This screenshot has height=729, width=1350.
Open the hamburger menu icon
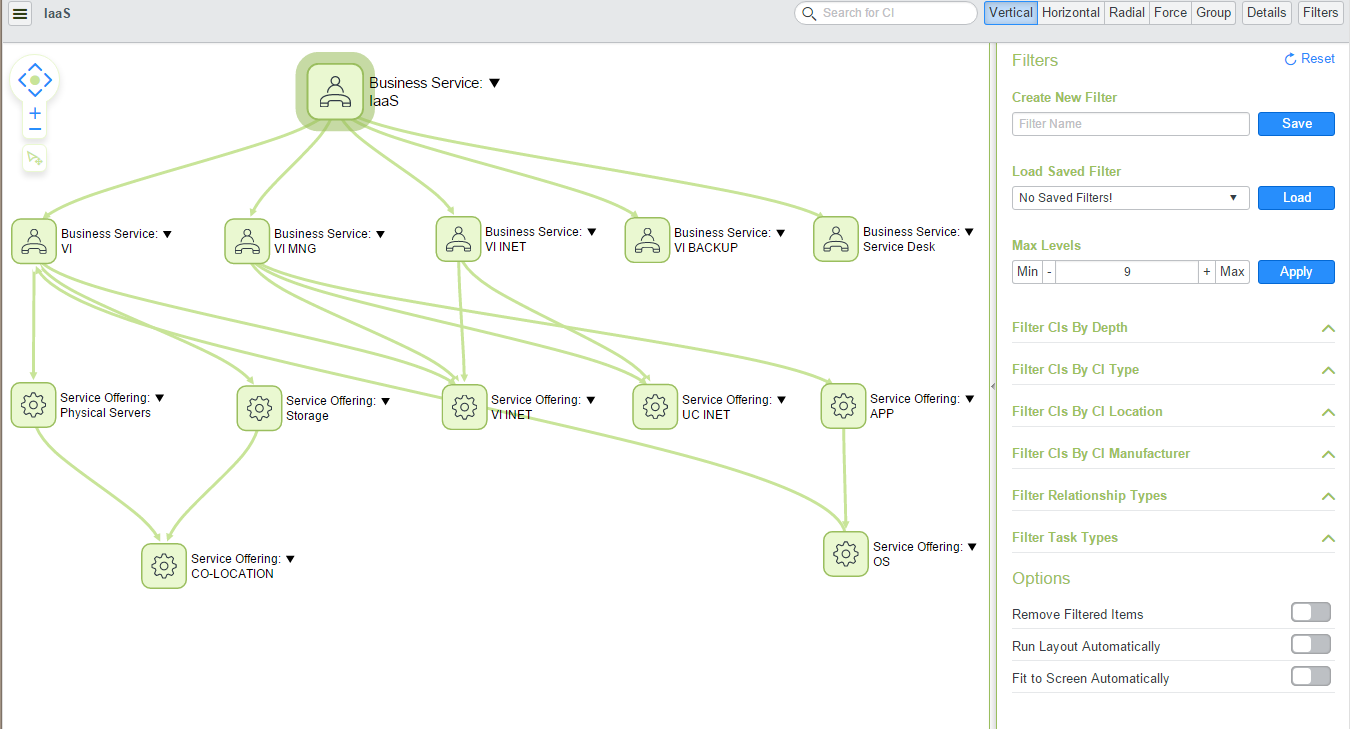click(x=20, y=14)
